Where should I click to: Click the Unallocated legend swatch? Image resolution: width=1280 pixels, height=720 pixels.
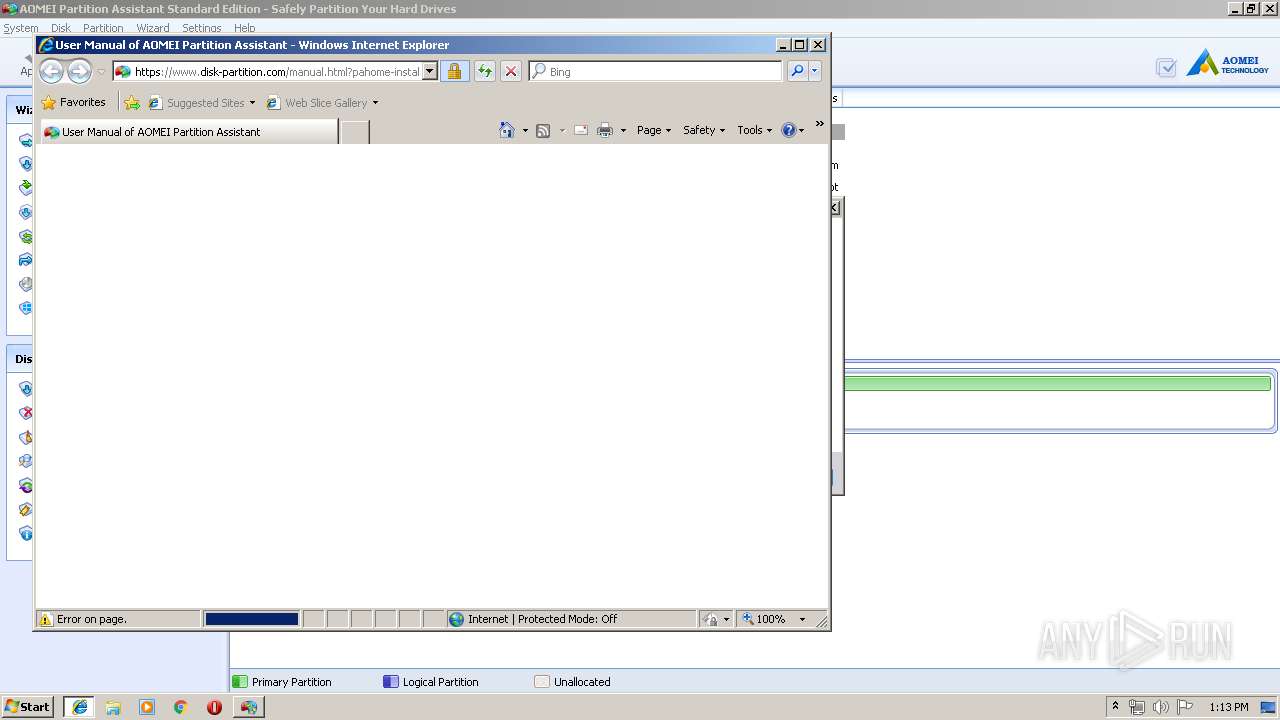click(542, 682)
